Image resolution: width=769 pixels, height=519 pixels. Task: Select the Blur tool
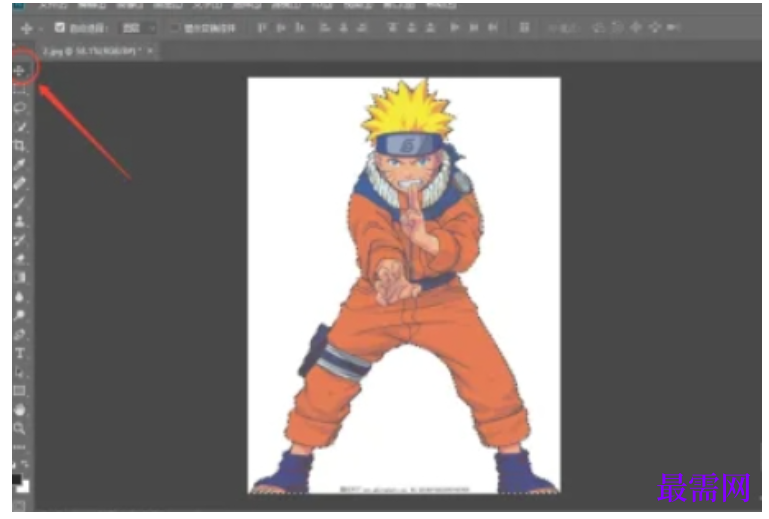[x=19, y=296]
